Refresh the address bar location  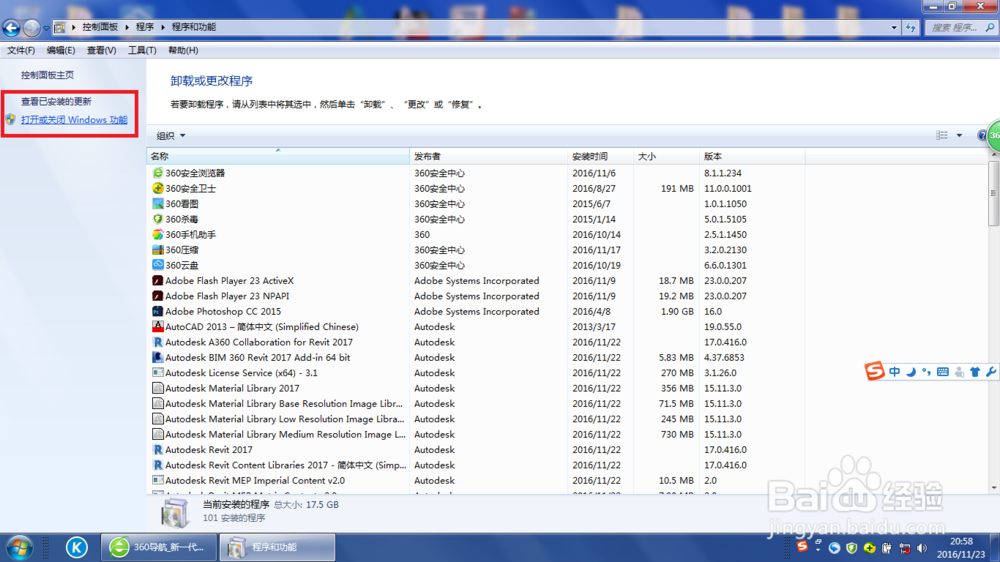click(910, 27)
